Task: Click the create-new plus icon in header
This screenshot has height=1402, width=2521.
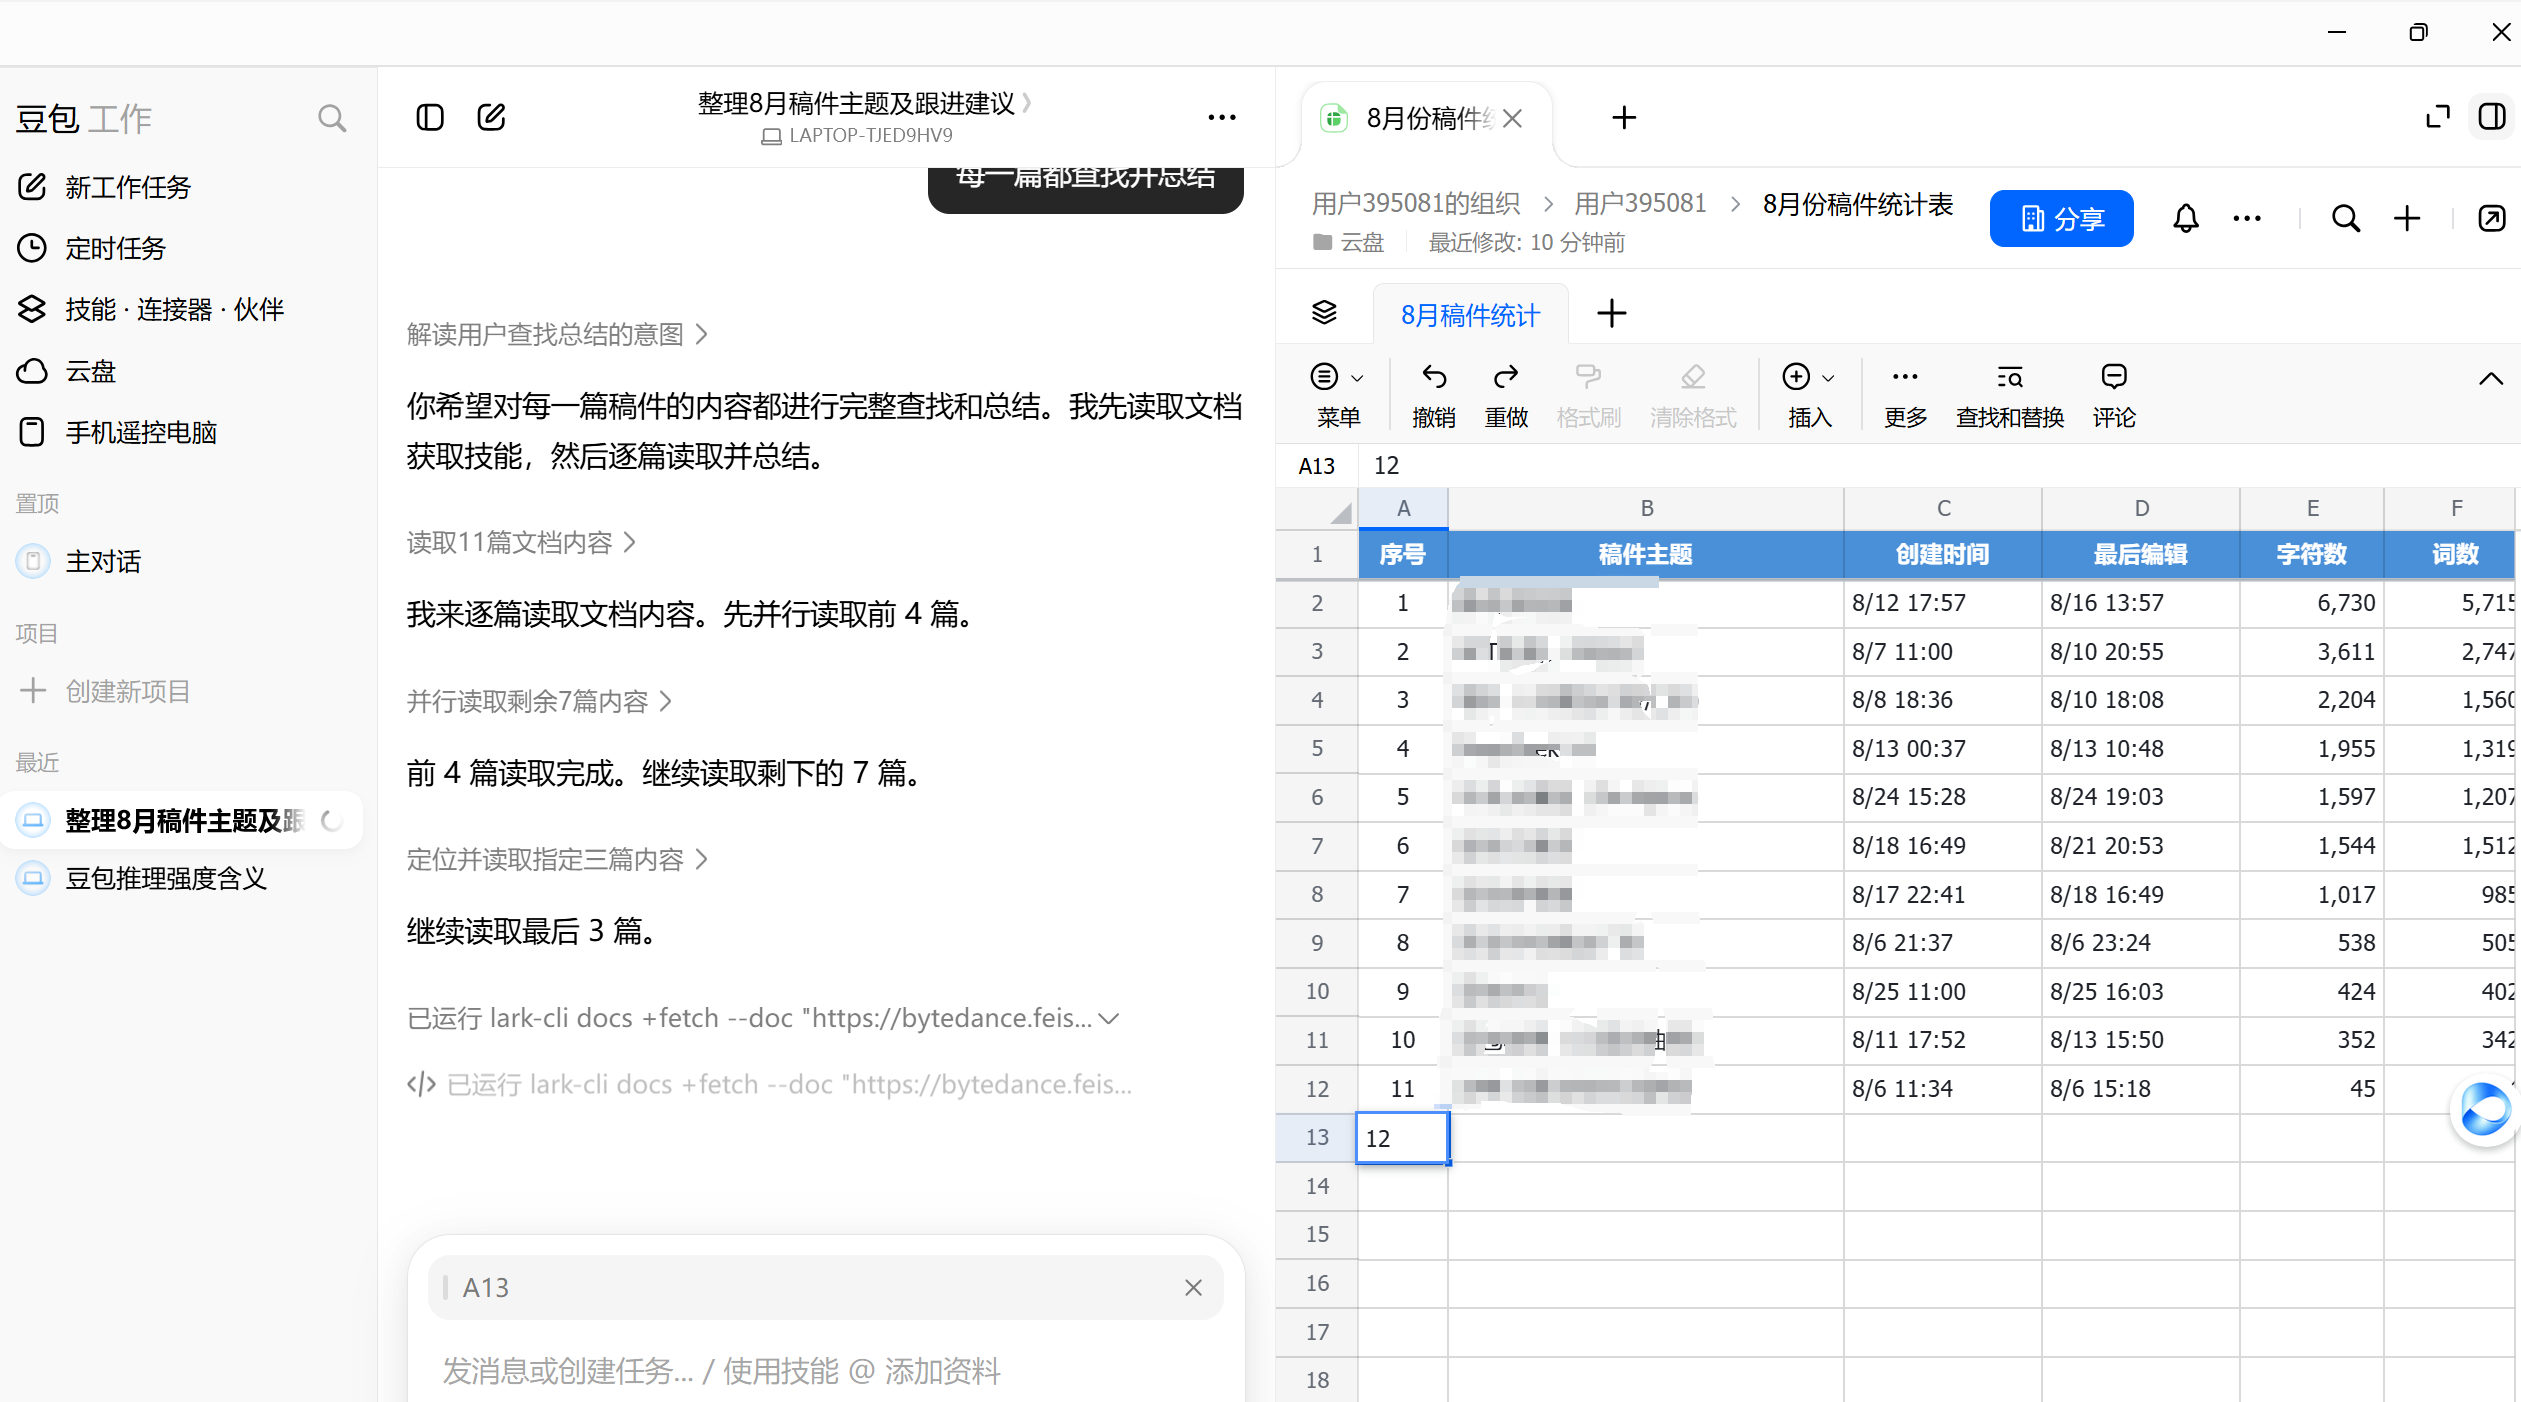Action: pyautogui.click(x=2407, y=218)
